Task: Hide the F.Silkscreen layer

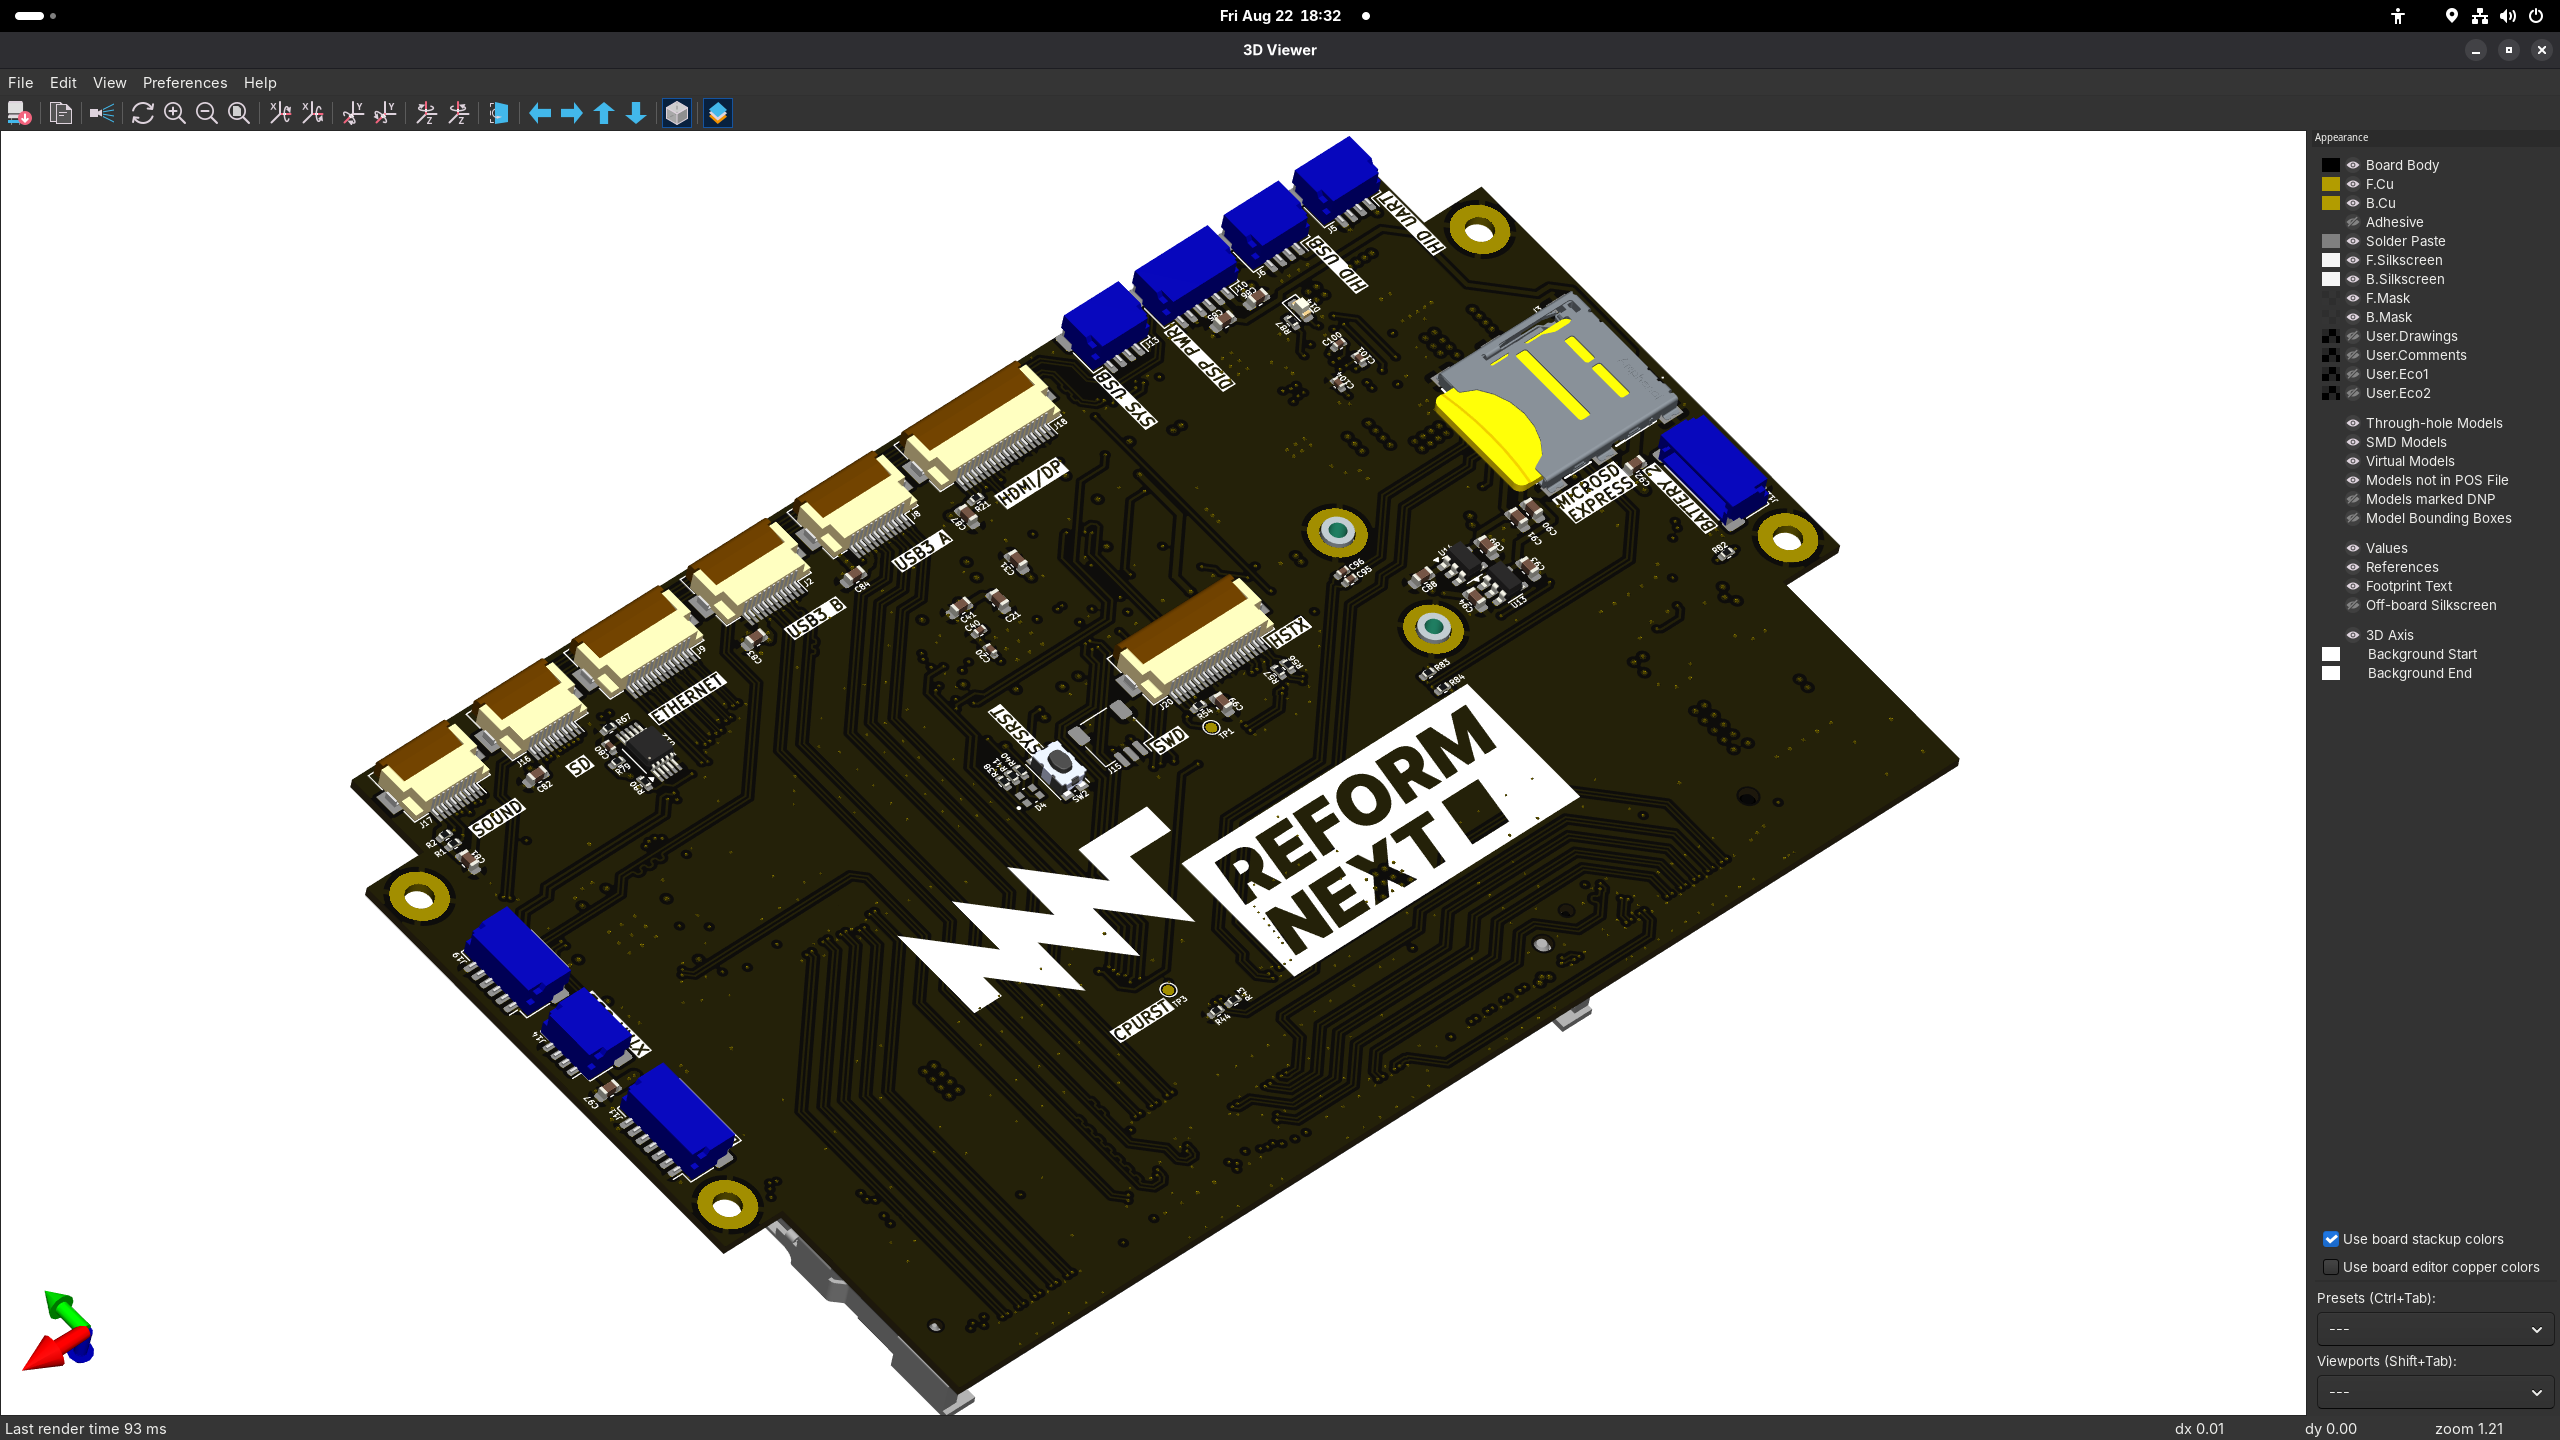Action: point(2353,260)
